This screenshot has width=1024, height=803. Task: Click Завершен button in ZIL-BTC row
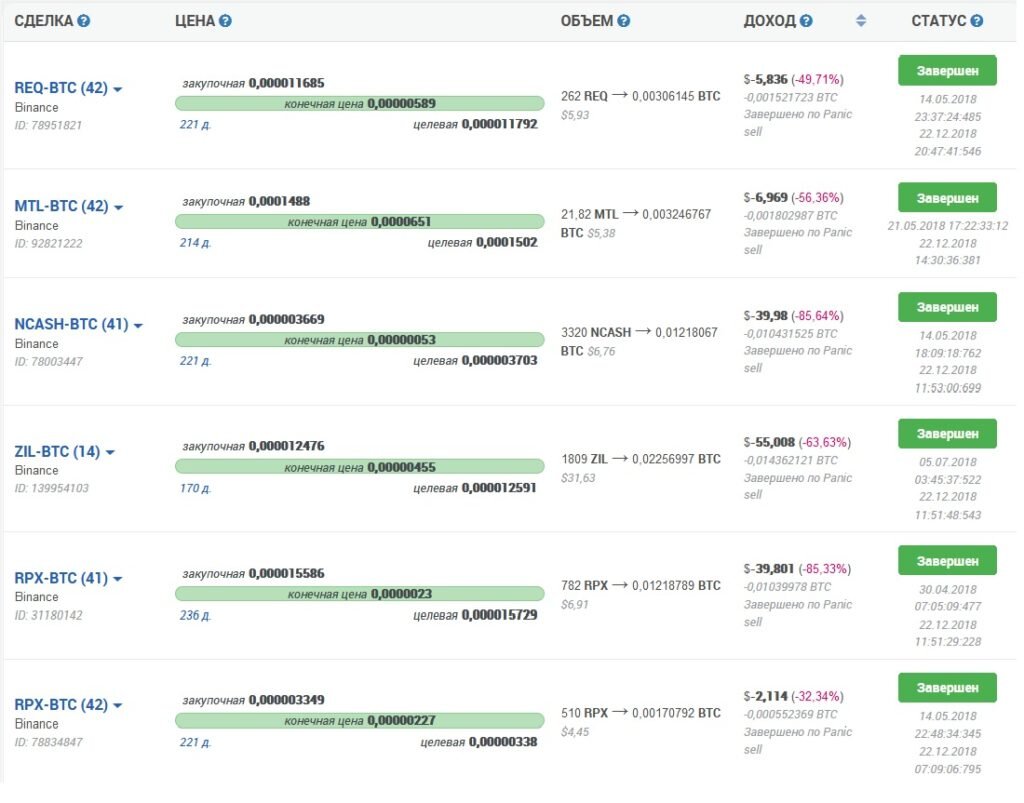click(x=947, y=433)
